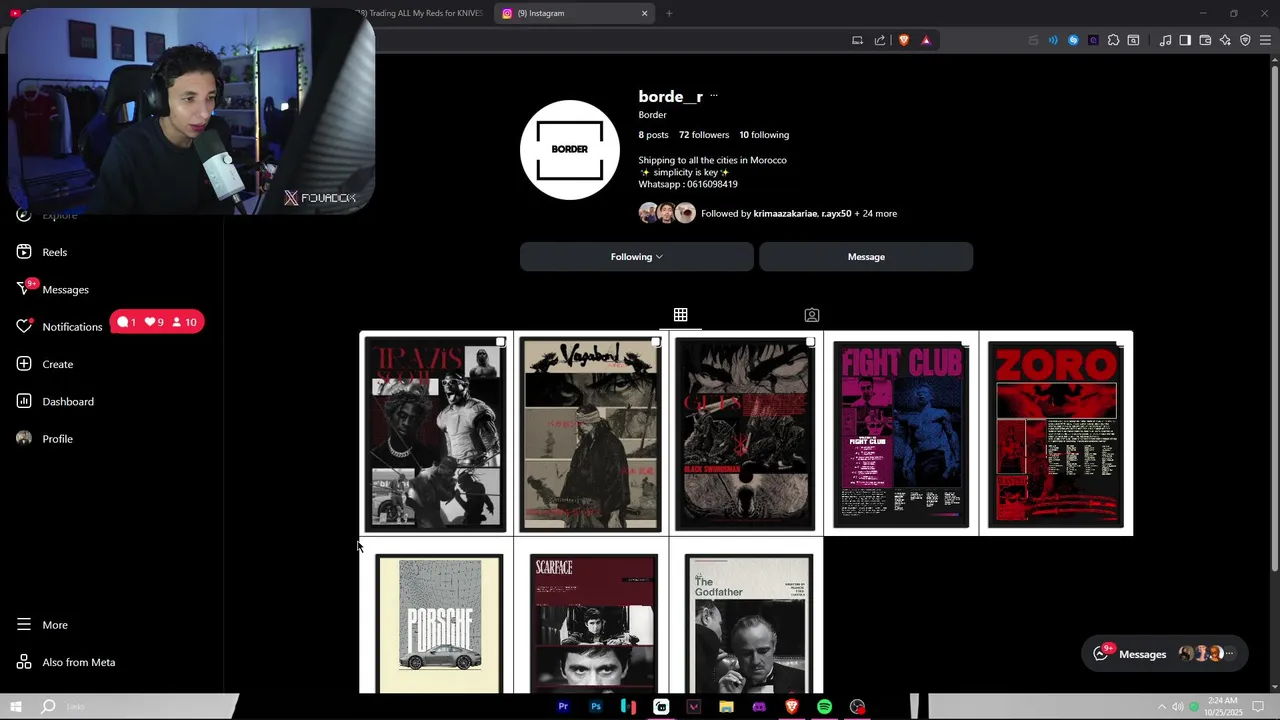Open File Explorer from taskbar
1280x720 pixels.
pos(726,707)
